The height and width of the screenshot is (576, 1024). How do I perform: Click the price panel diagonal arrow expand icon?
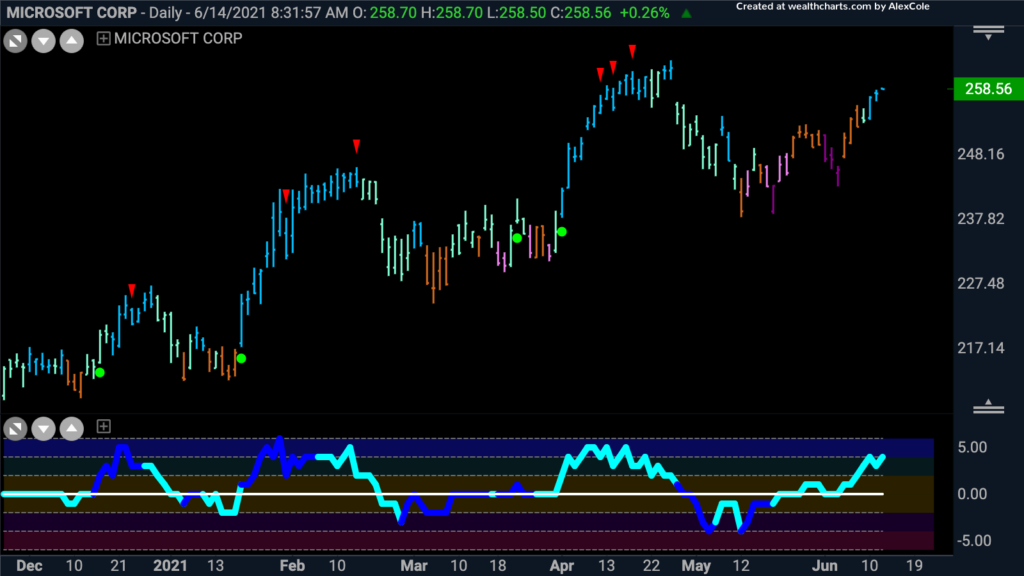16,41
